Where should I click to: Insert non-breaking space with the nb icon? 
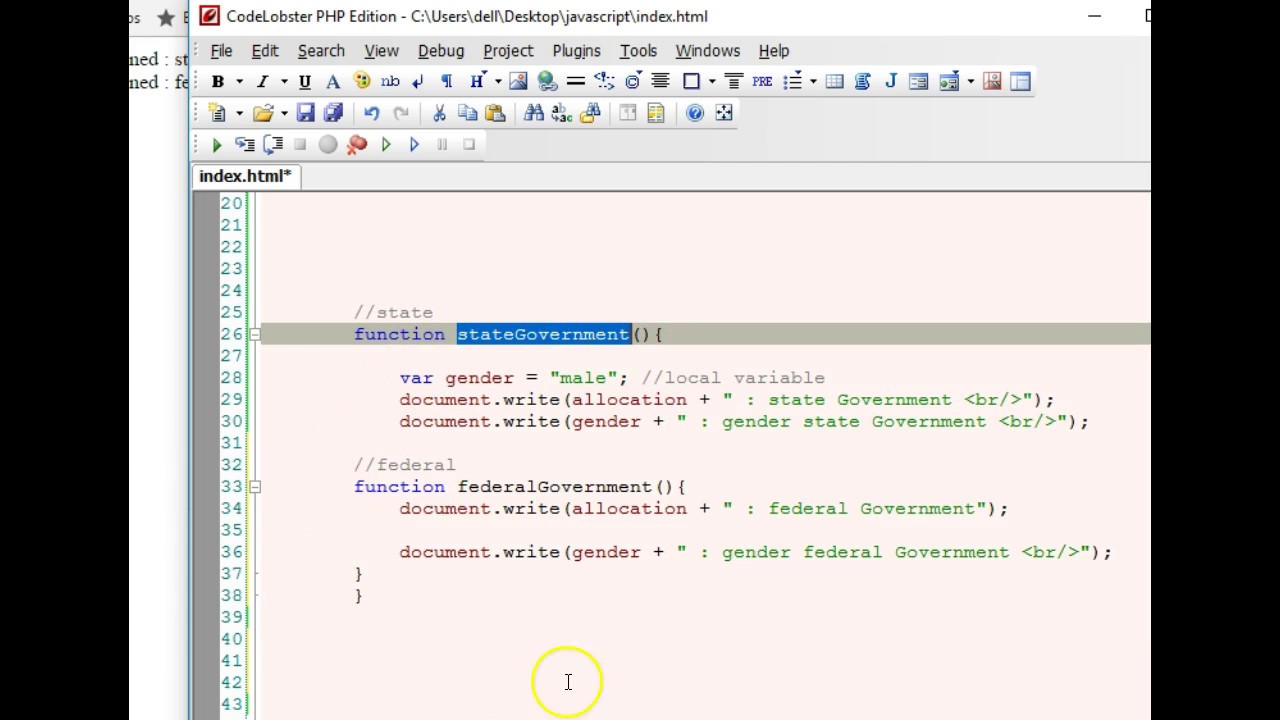pos(390,82)
